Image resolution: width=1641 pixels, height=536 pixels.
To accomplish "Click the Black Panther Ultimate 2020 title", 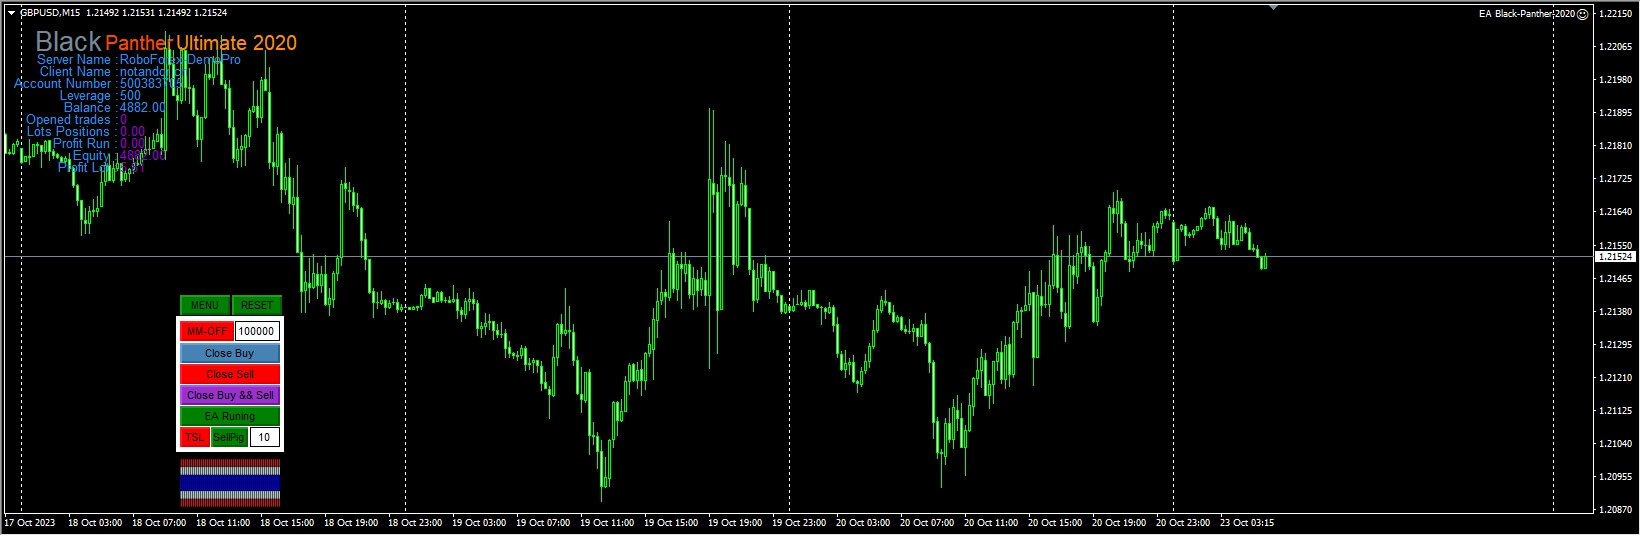I will tap(166, 42).
